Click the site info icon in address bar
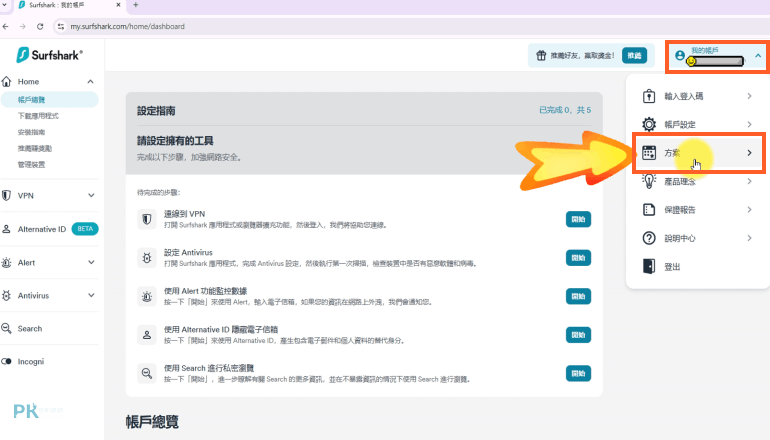This screenshot has height=440, width=770. point(61,27)
